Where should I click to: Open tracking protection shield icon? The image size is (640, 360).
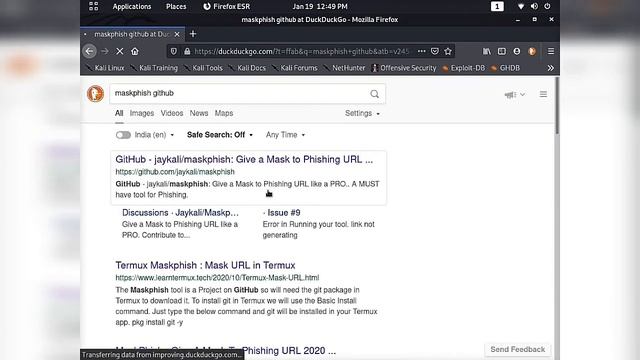(x=173, y=51)
